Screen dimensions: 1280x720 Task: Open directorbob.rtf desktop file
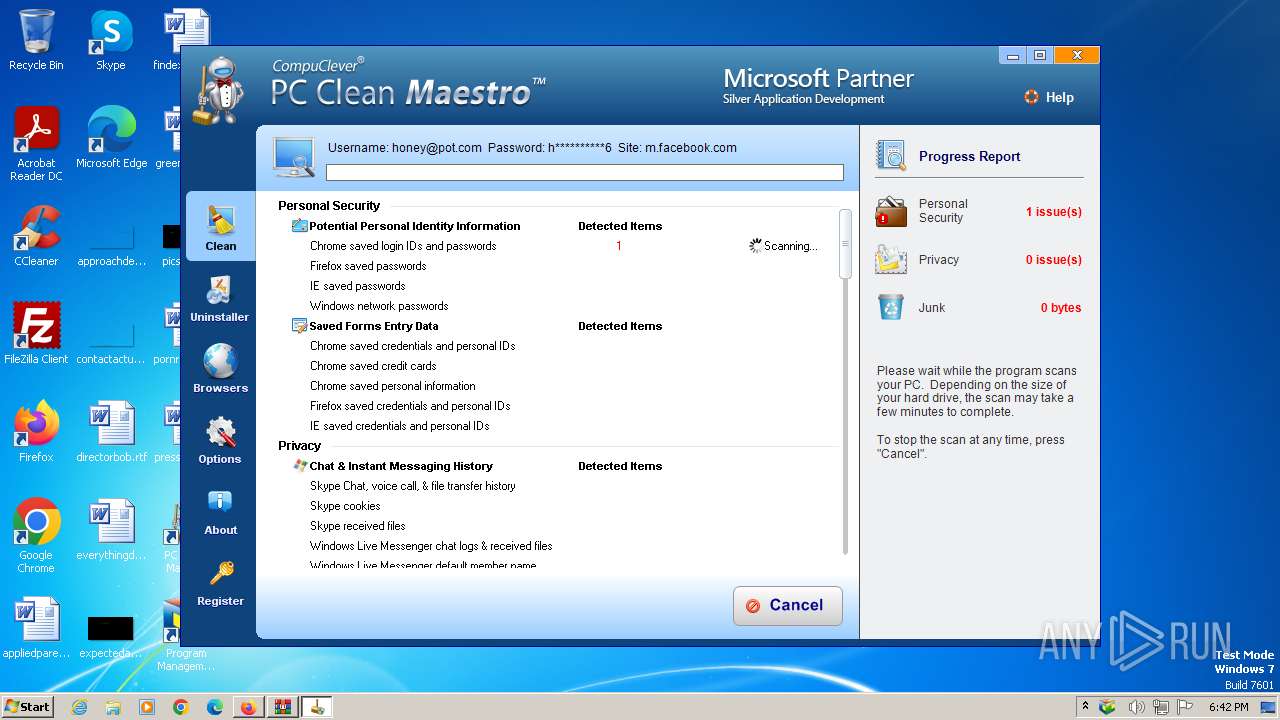point(111,432)
